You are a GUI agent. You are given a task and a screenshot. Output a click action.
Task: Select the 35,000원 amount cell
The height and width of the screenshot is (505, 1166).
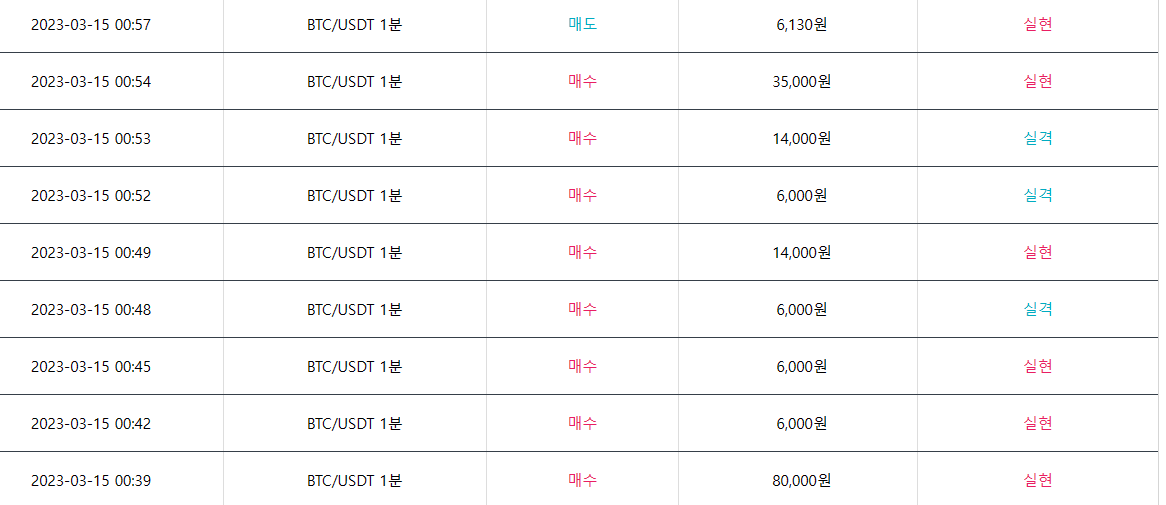[801, 82]
